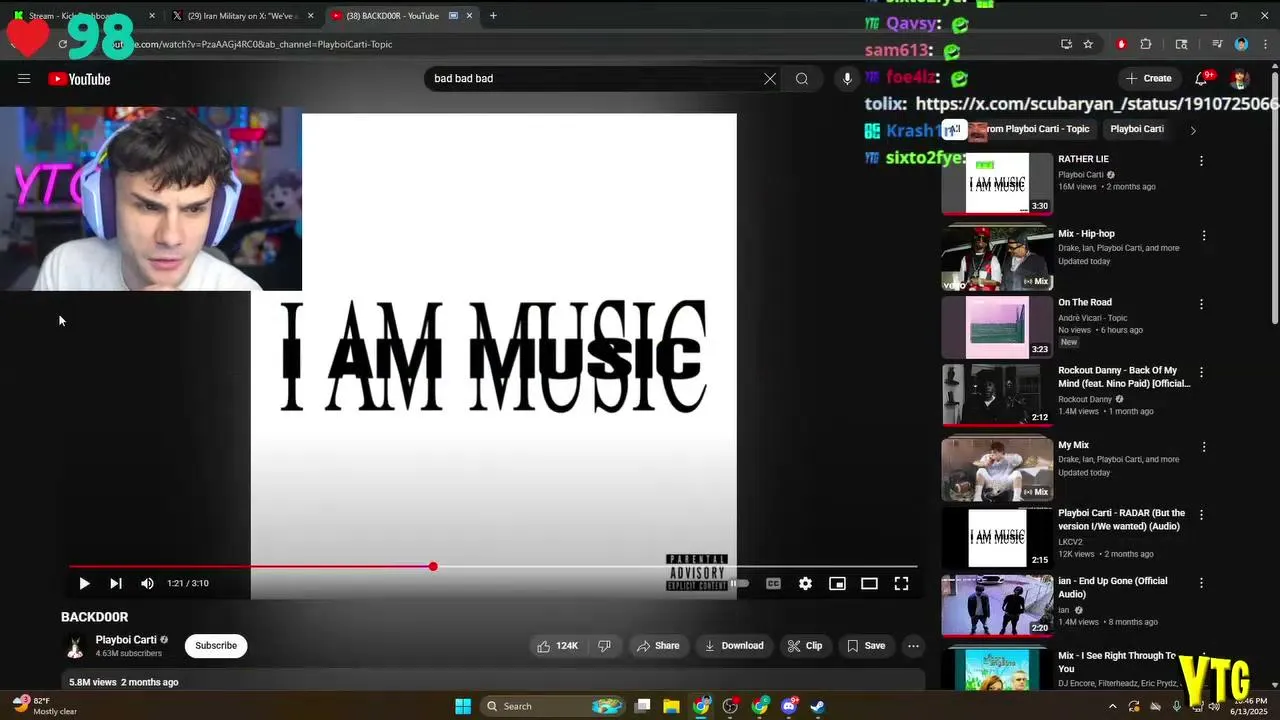Screen dimensions: 1280x720
Task: Open options menu for End Up Gone
Action: (1202, 583)
